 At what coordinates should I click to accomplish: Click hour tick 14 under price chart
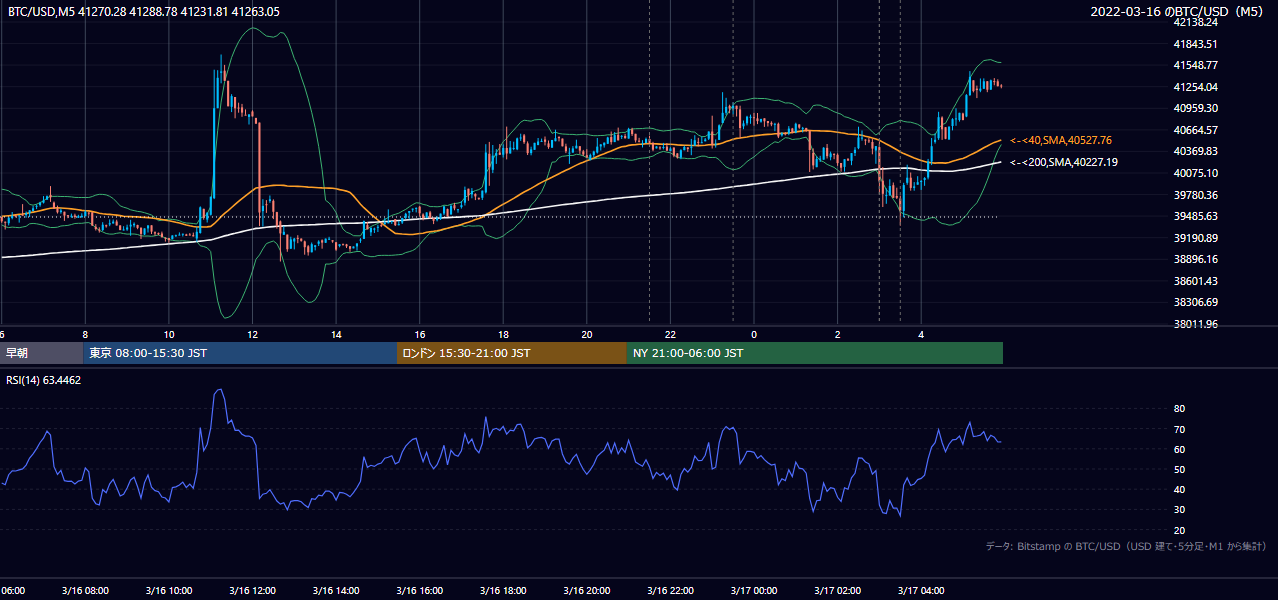point(336,334)
